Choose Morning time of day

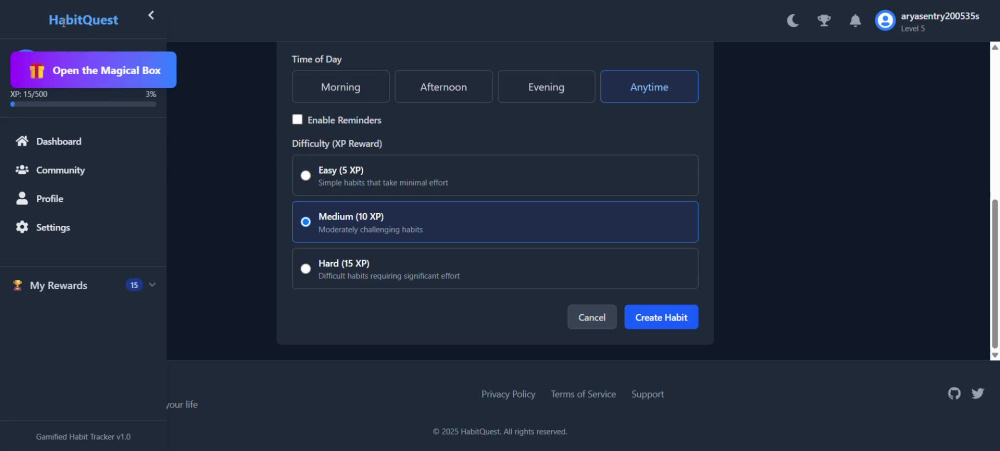(x=341, y=87)
